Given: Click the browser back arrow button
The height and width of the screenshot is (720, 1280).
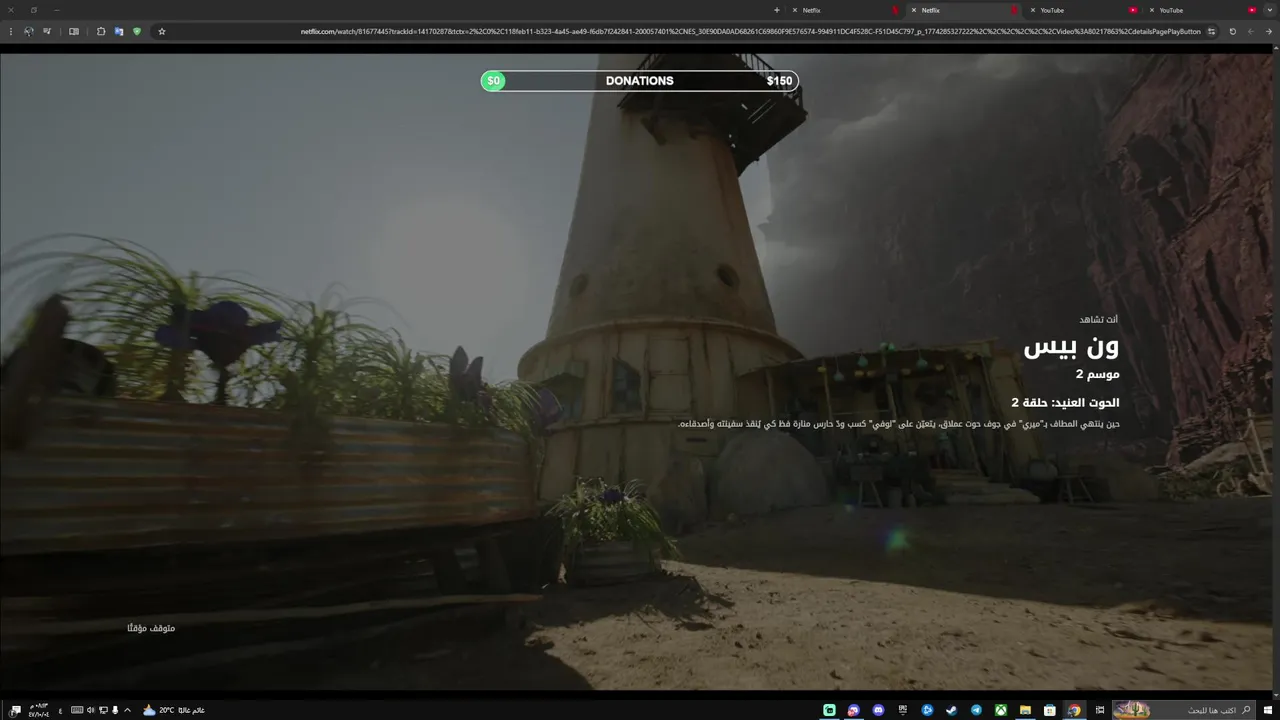Looking at the screenshot, I should coord(1268,31).
